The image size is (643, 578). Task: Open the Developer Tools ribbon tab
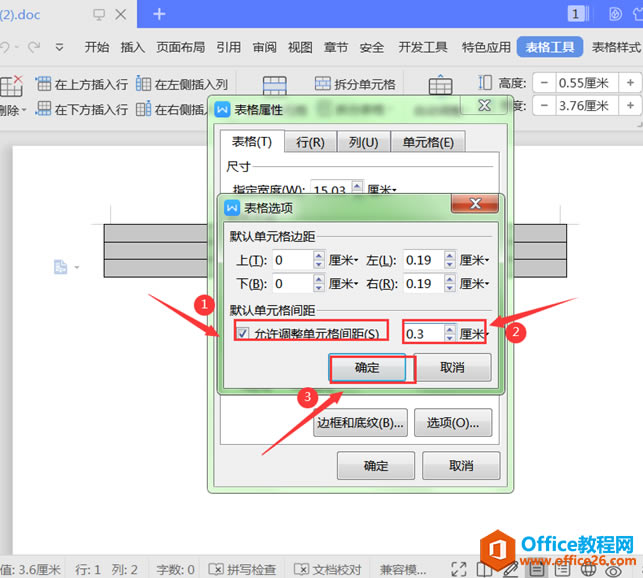(x=423, y=47)
